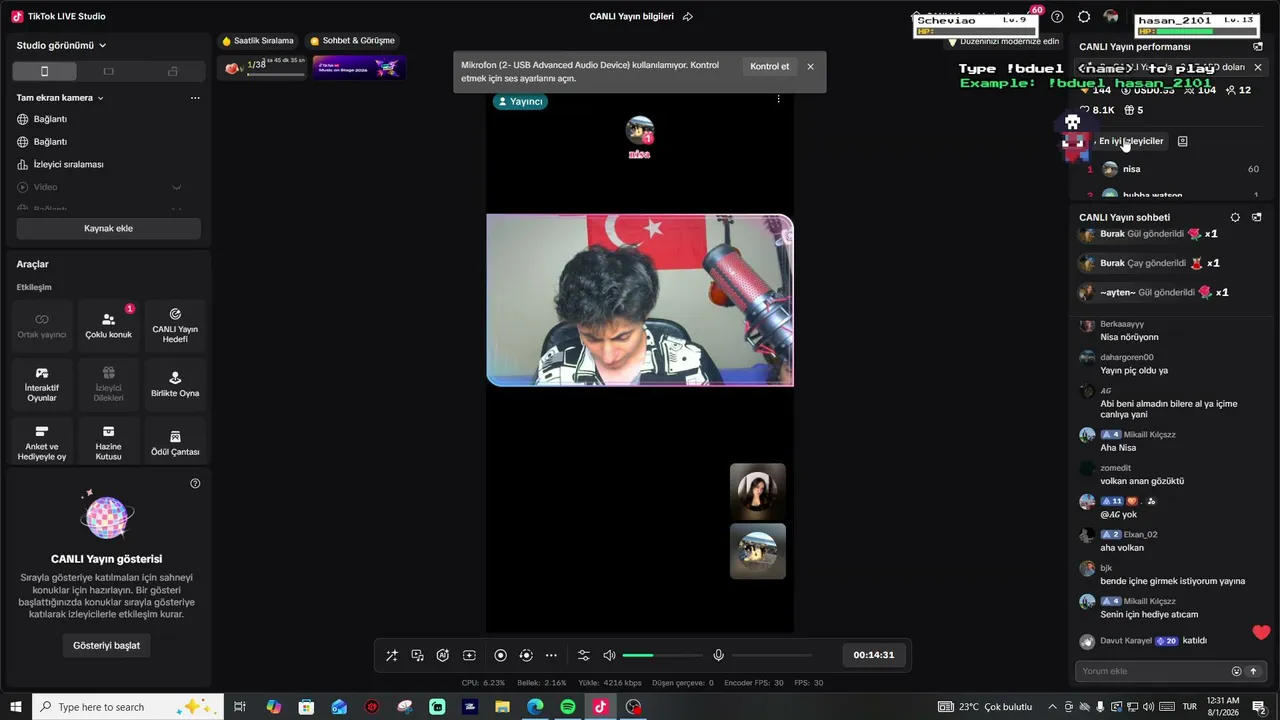
Task: Adjust the speaker volume slider
Action: click(x=662, y=655)
